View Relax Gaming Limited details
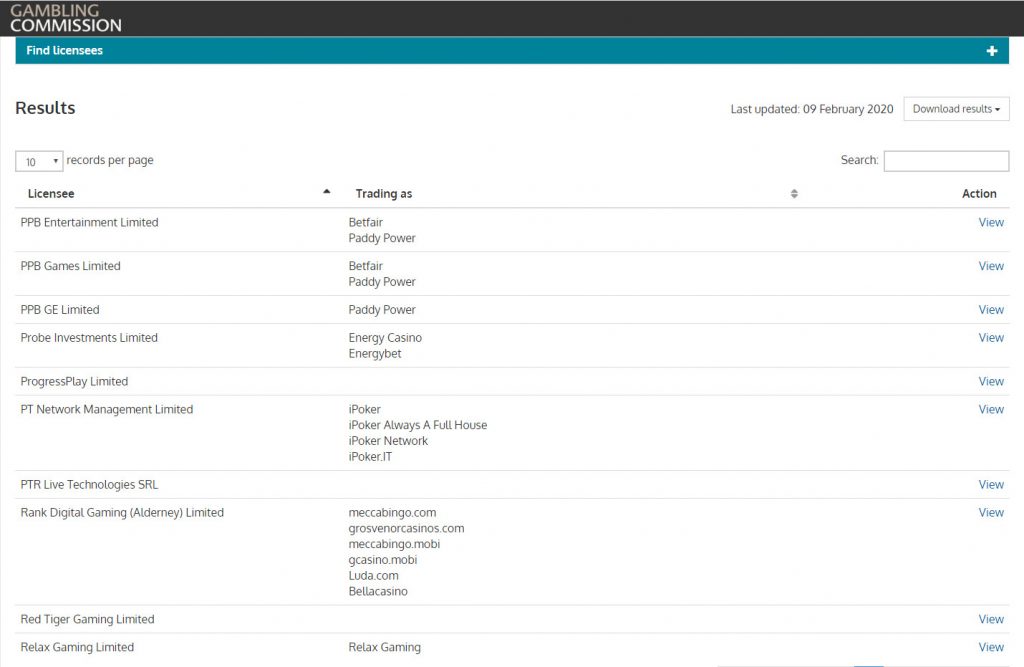 [990, 648]
